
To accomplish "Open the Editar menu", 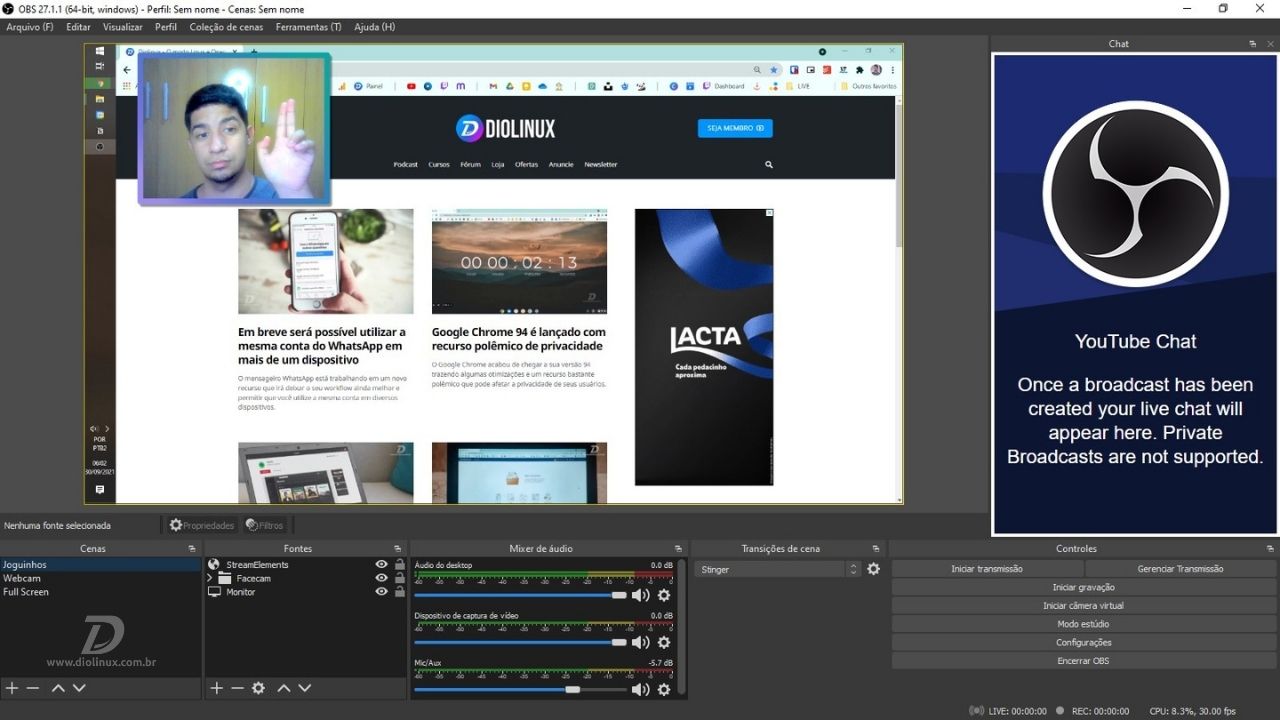I will tap(78, 27).
